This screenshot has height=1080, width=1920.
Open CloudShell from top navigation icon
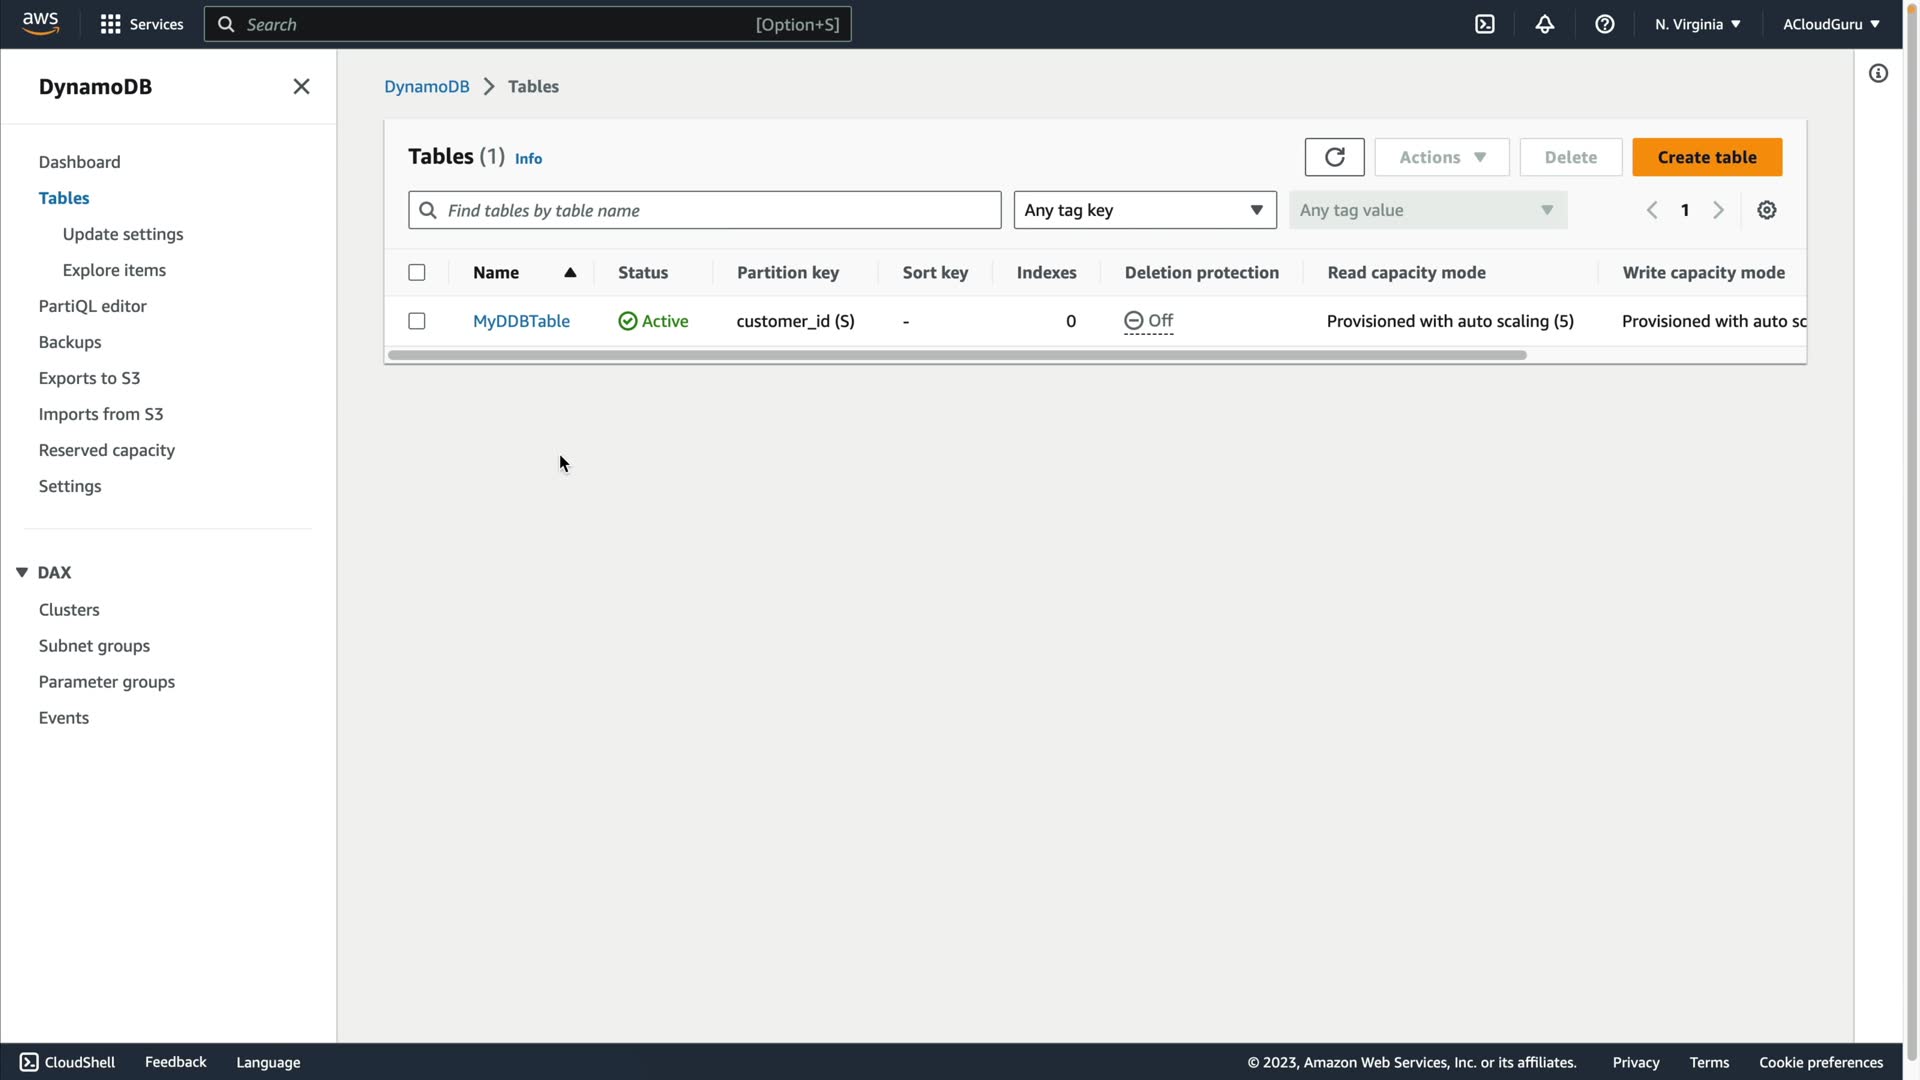click(x=1485, y=24)
